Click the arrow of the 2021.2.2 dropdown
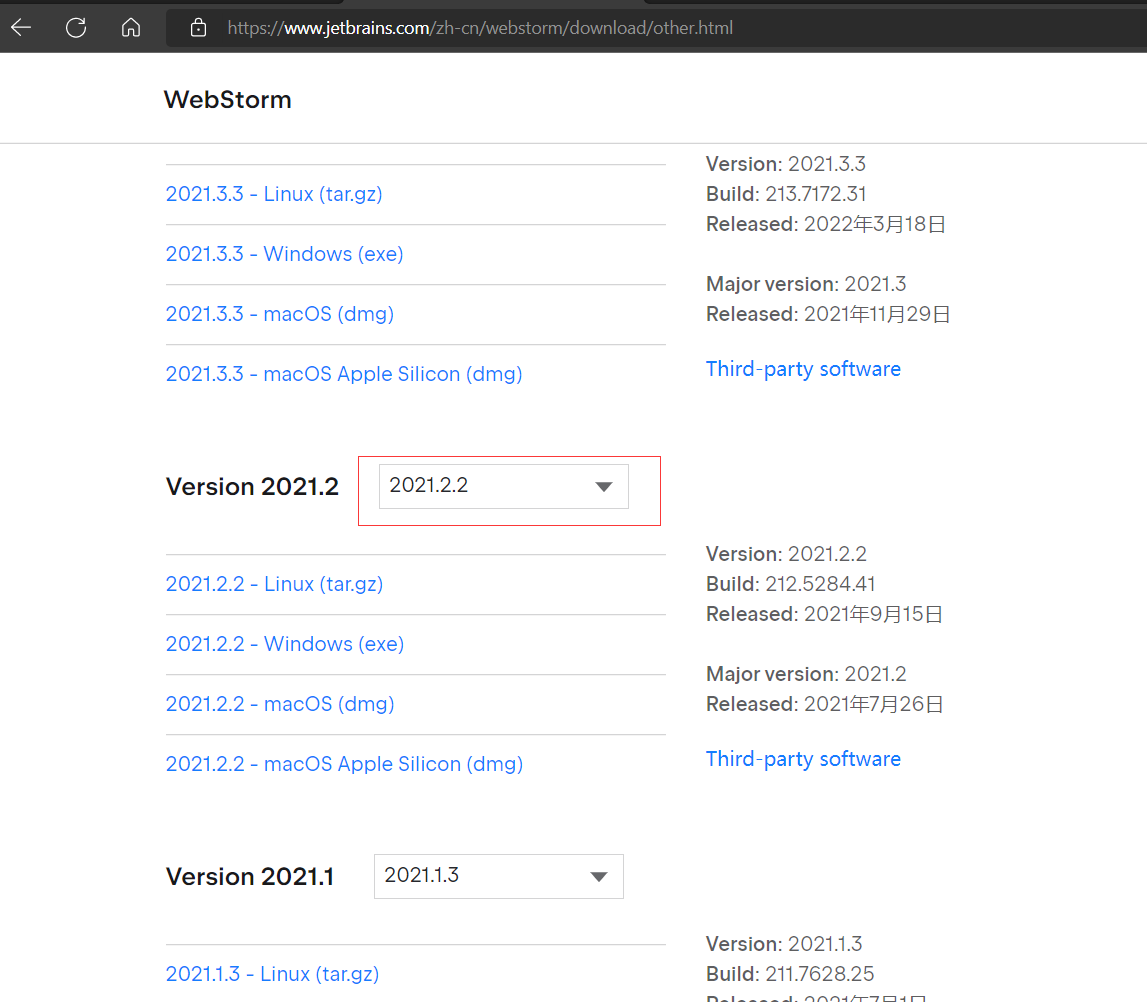The image size is (1147, 1002). click(x=603, y=487)
